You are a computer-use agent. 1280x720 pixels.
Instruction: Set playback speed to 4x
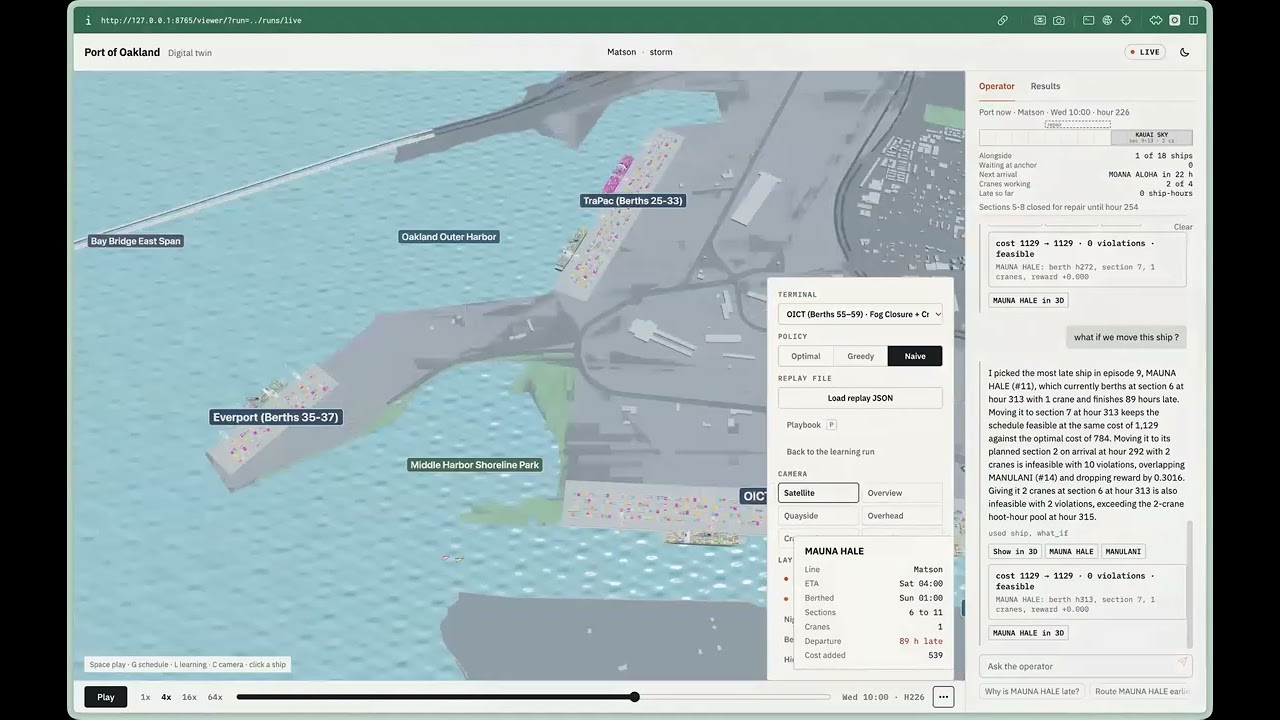pos(166,697)
